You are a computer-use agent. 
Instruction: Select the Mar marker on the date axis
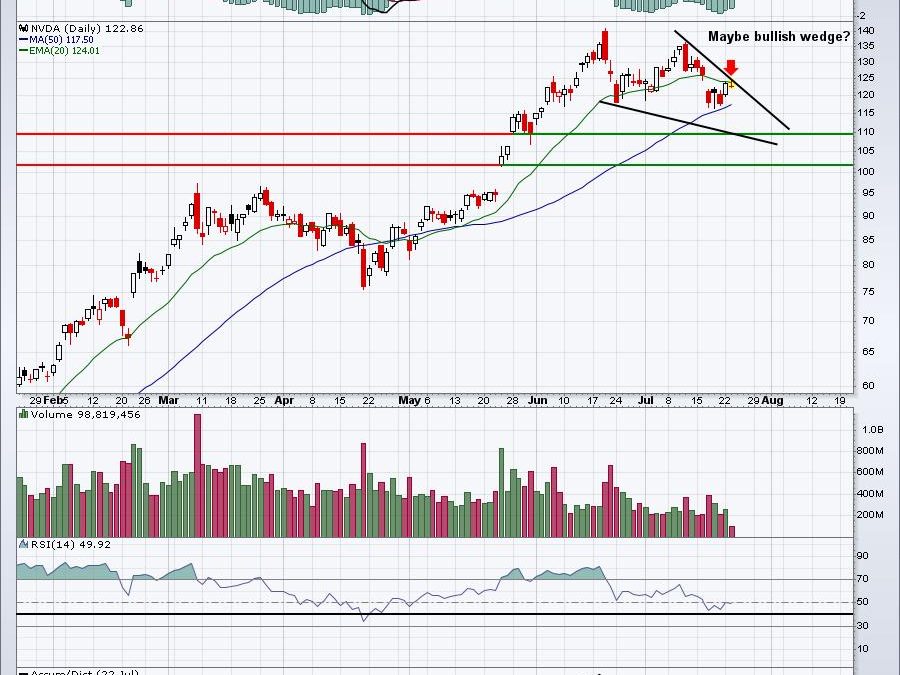[x=169, y=400]
